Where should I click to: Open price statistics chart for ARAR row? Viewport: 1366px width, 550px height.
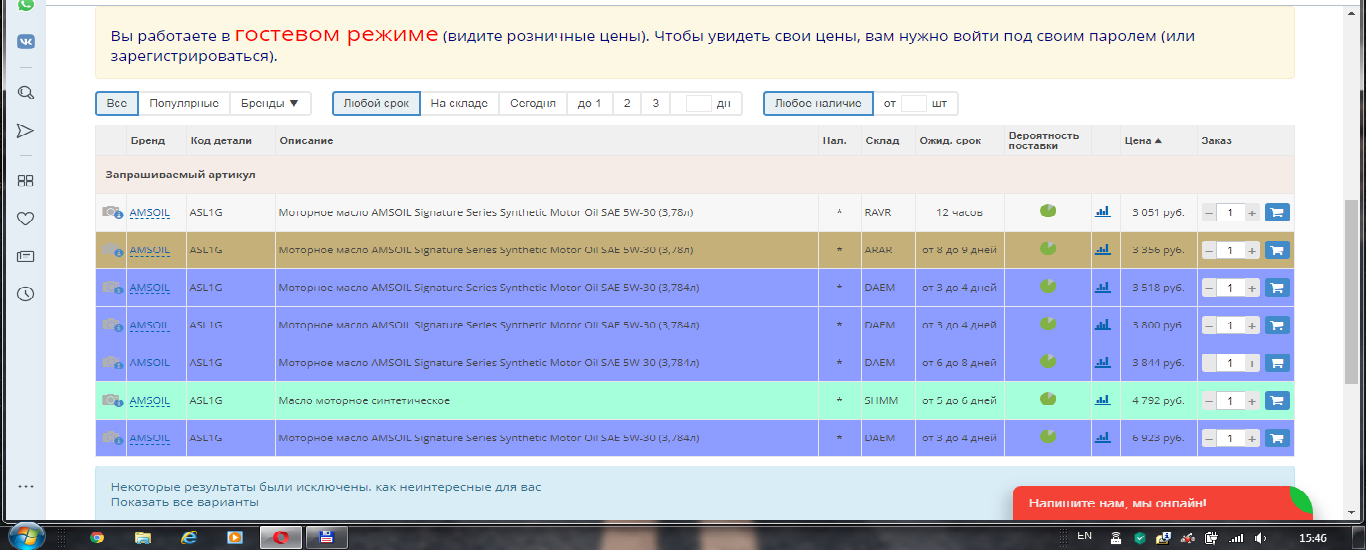coord(1103,250)
